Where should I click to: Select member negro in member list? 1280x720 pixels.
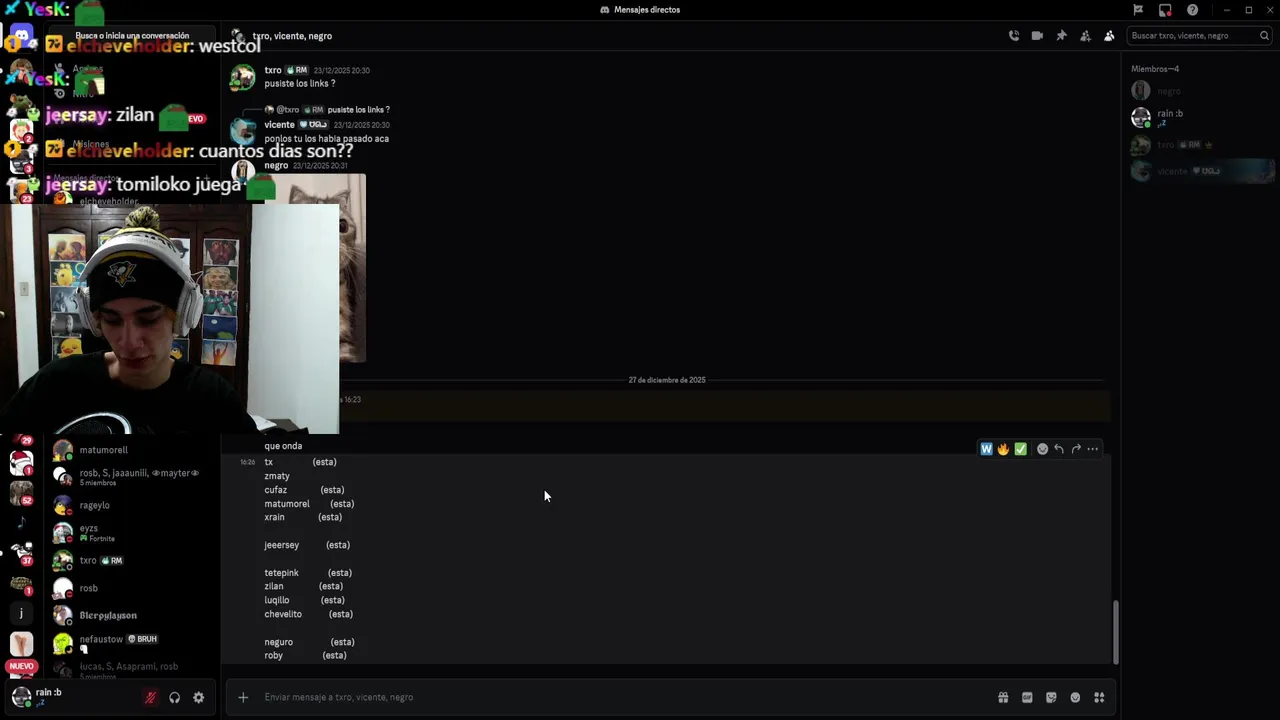tap(1200, 91)
